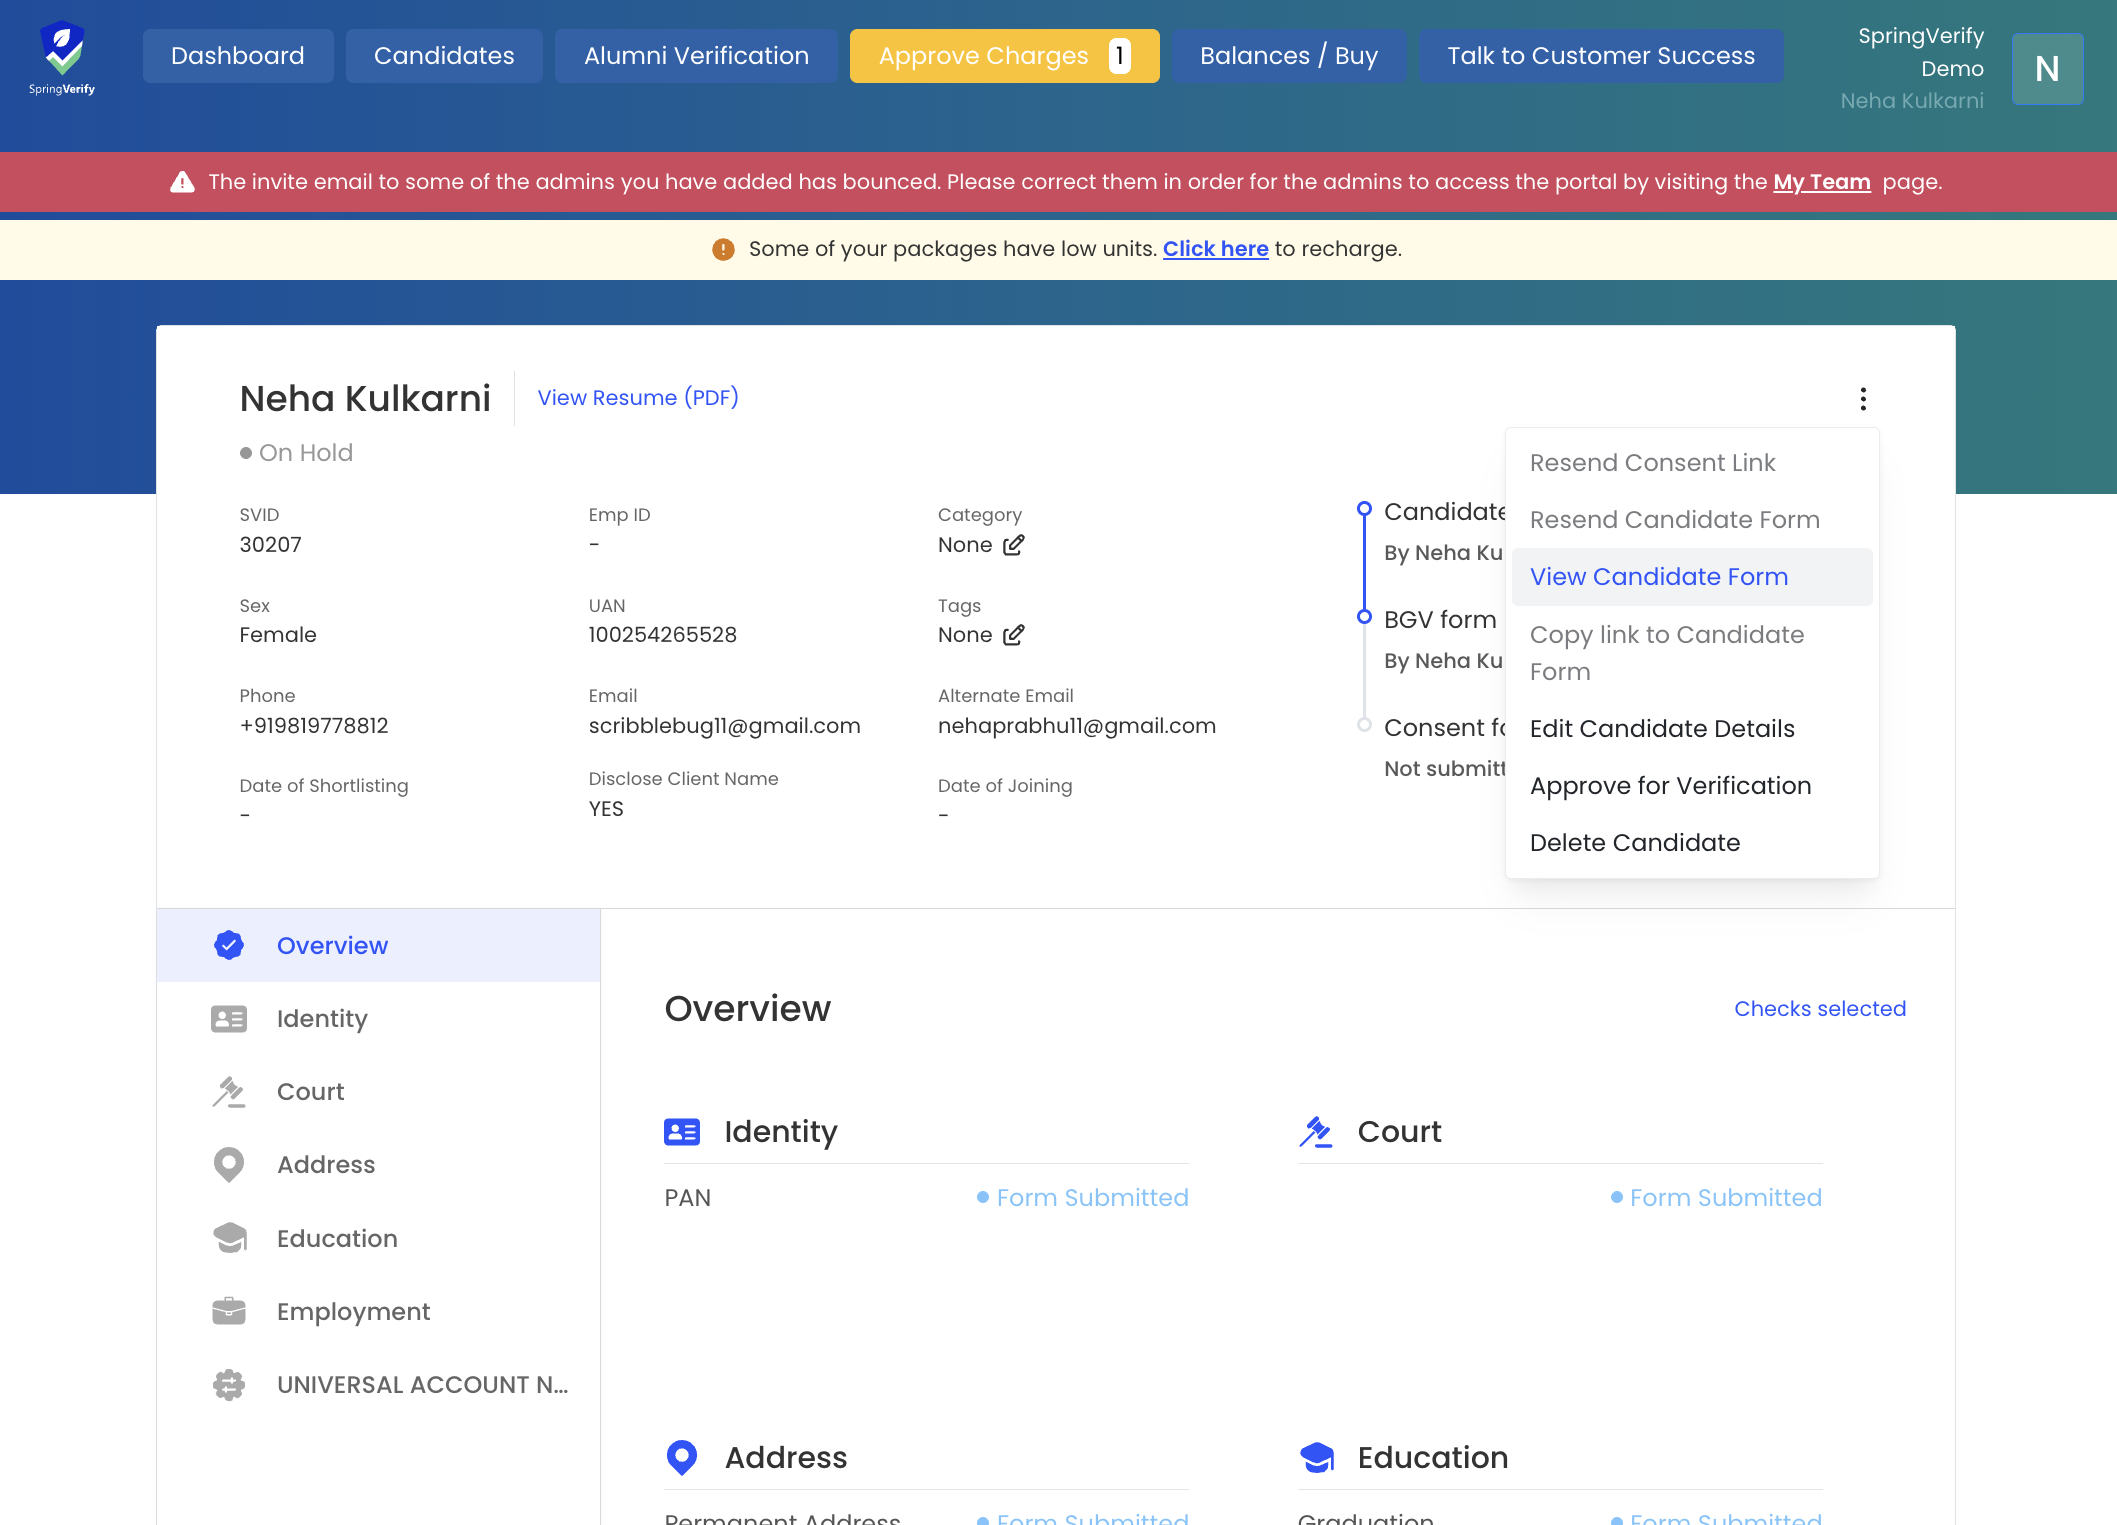Open View Resume (PDF) link
Screen dimensions: 2117x1525
pyautogui.click(x=638, y=398)
